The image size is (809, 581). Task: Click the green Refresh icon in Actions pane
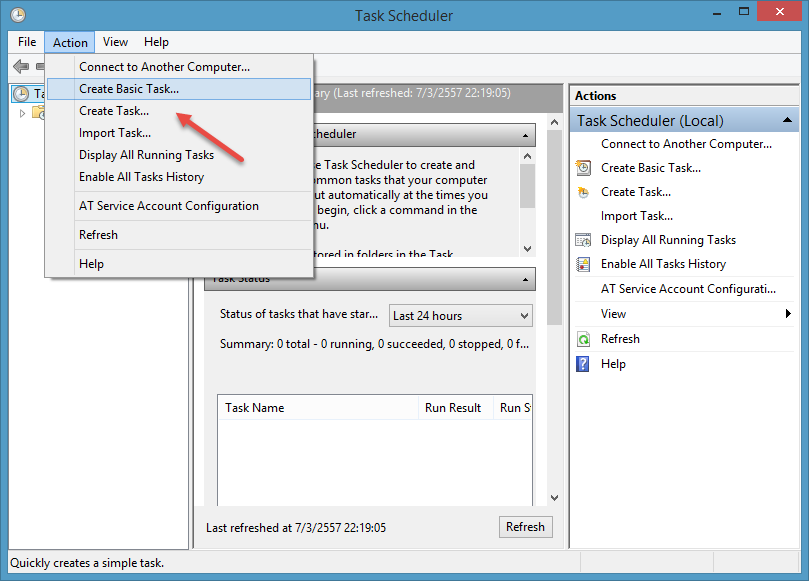pos(584,339)
